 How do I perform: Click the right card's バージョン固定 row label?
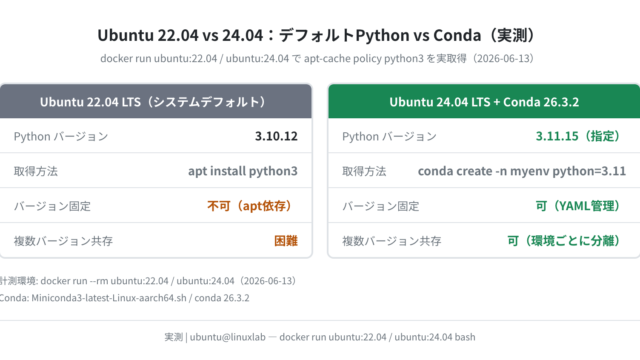(380, 206)
